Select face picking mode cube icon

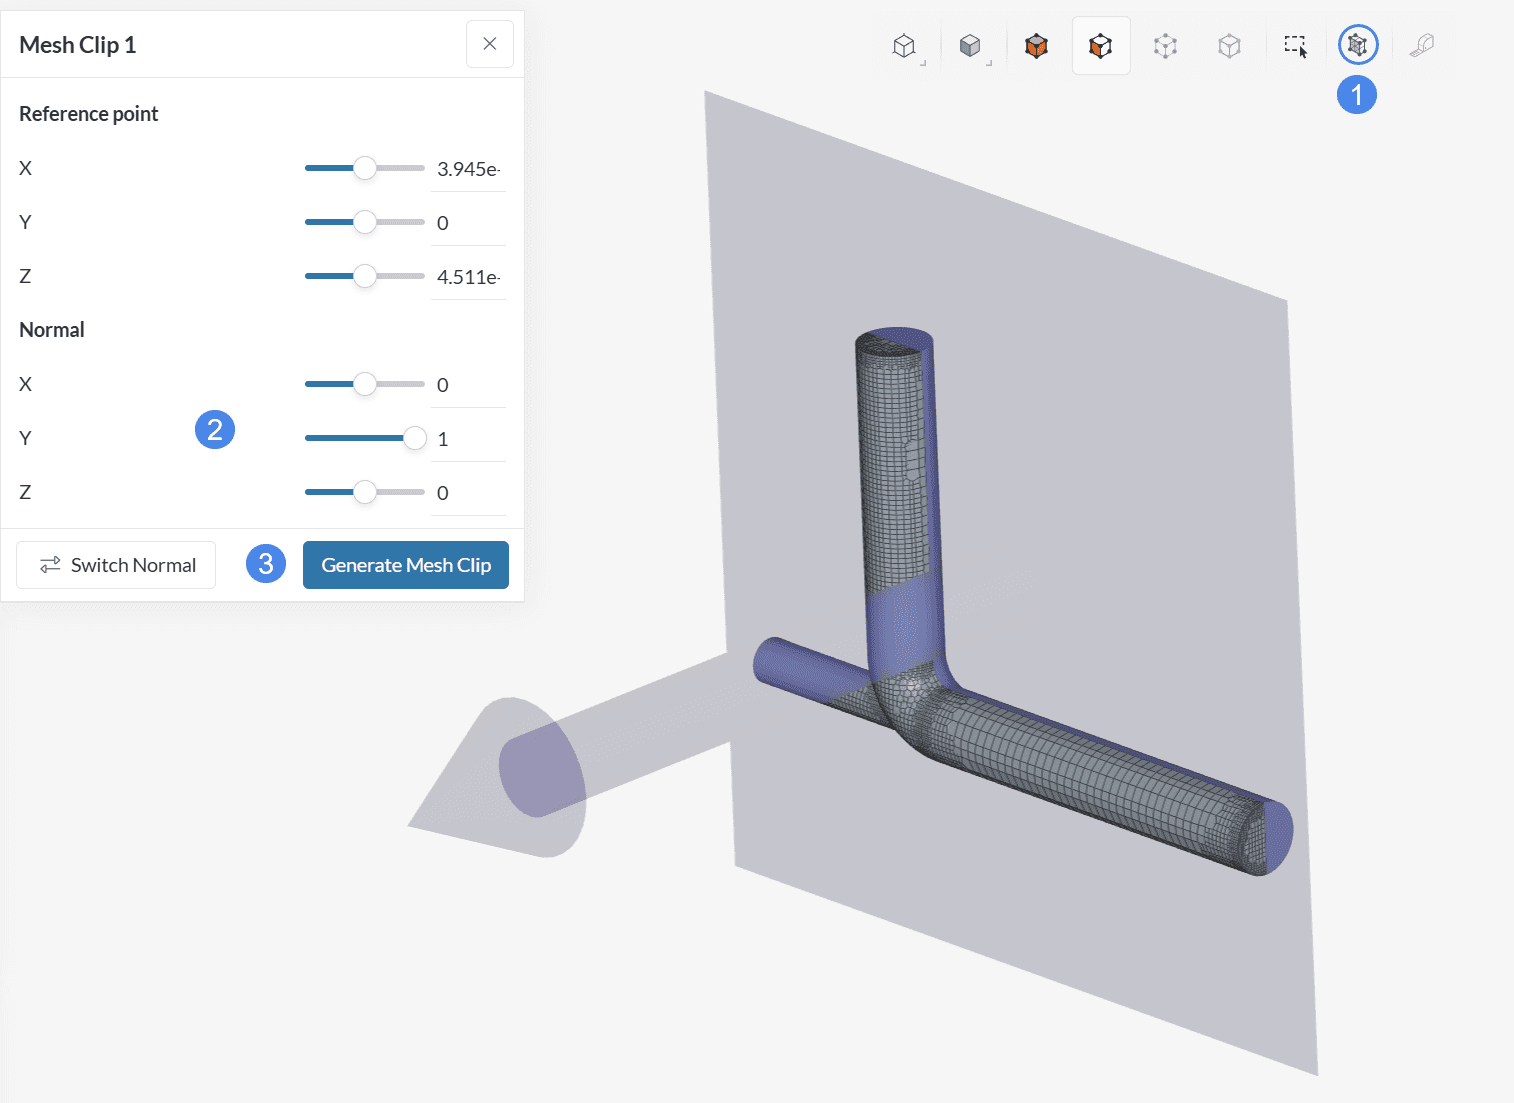1100,46
